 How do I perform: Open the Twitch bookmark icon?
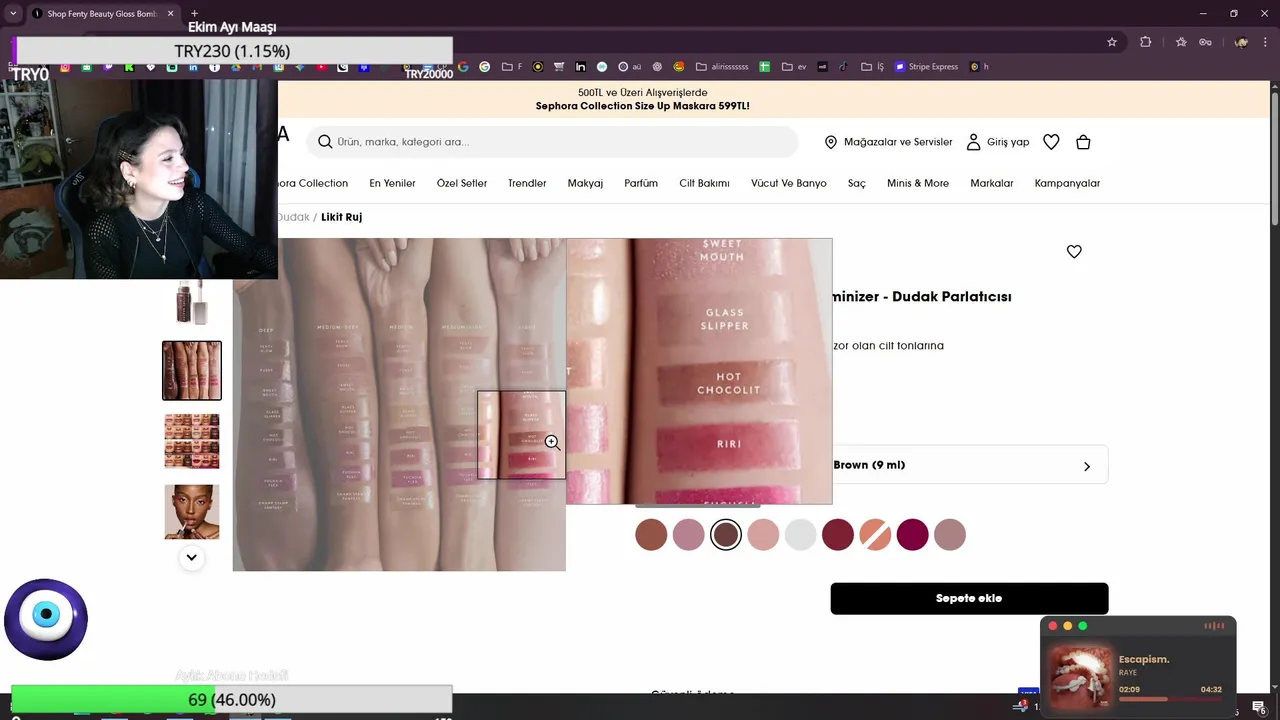point(108,67)
